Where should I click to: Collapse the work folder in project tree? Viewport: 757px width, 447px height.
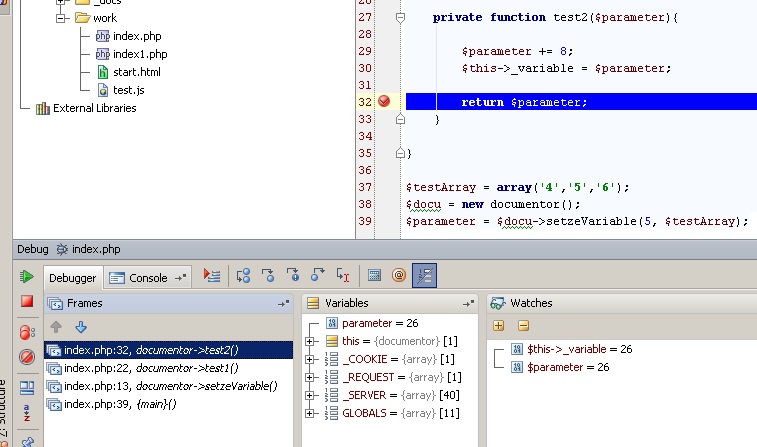[x=60, y=18]
